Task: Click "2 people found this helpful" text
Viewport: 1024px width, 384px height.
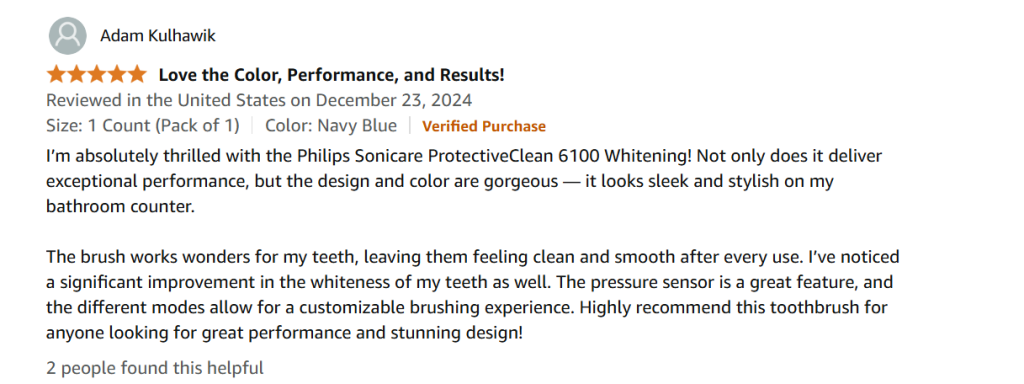Action: pyautogui.click(x=155, y=368)
